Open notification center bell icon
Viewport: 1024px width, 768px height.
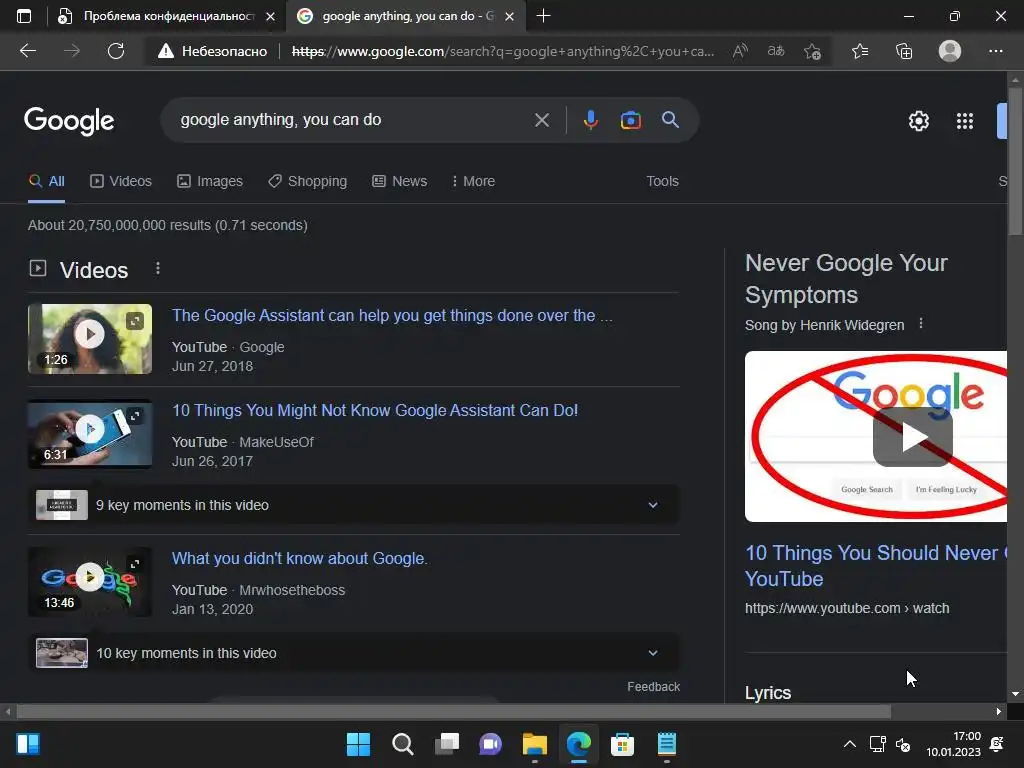click(997, 744)
